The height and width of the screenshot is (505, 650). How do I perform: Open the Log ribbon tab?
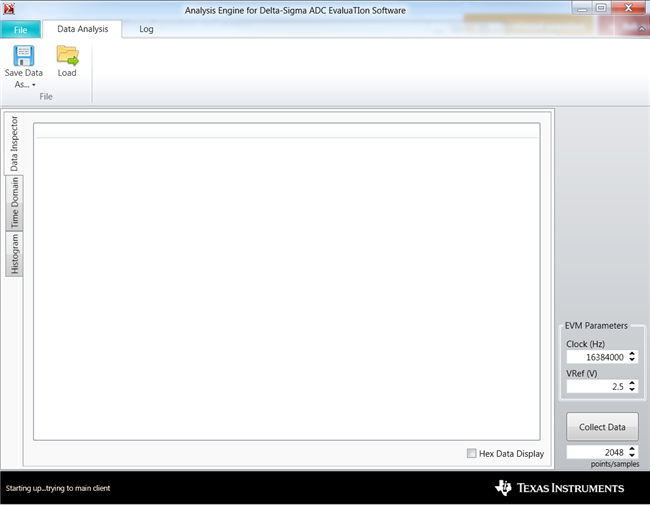[x=146, y=29]
